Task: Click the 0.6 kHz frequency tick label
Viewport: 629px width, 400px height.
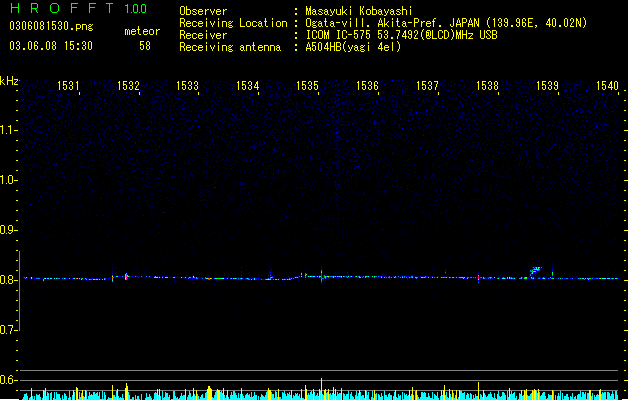Action: 8,380
